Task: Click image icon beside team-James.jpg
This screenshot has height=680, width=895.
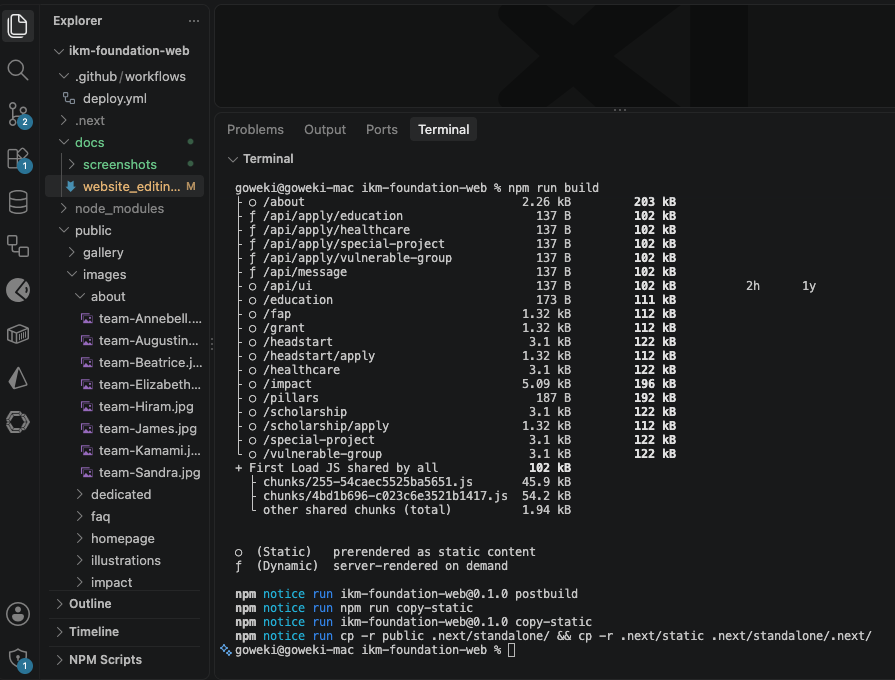Action: pos(87,428)
